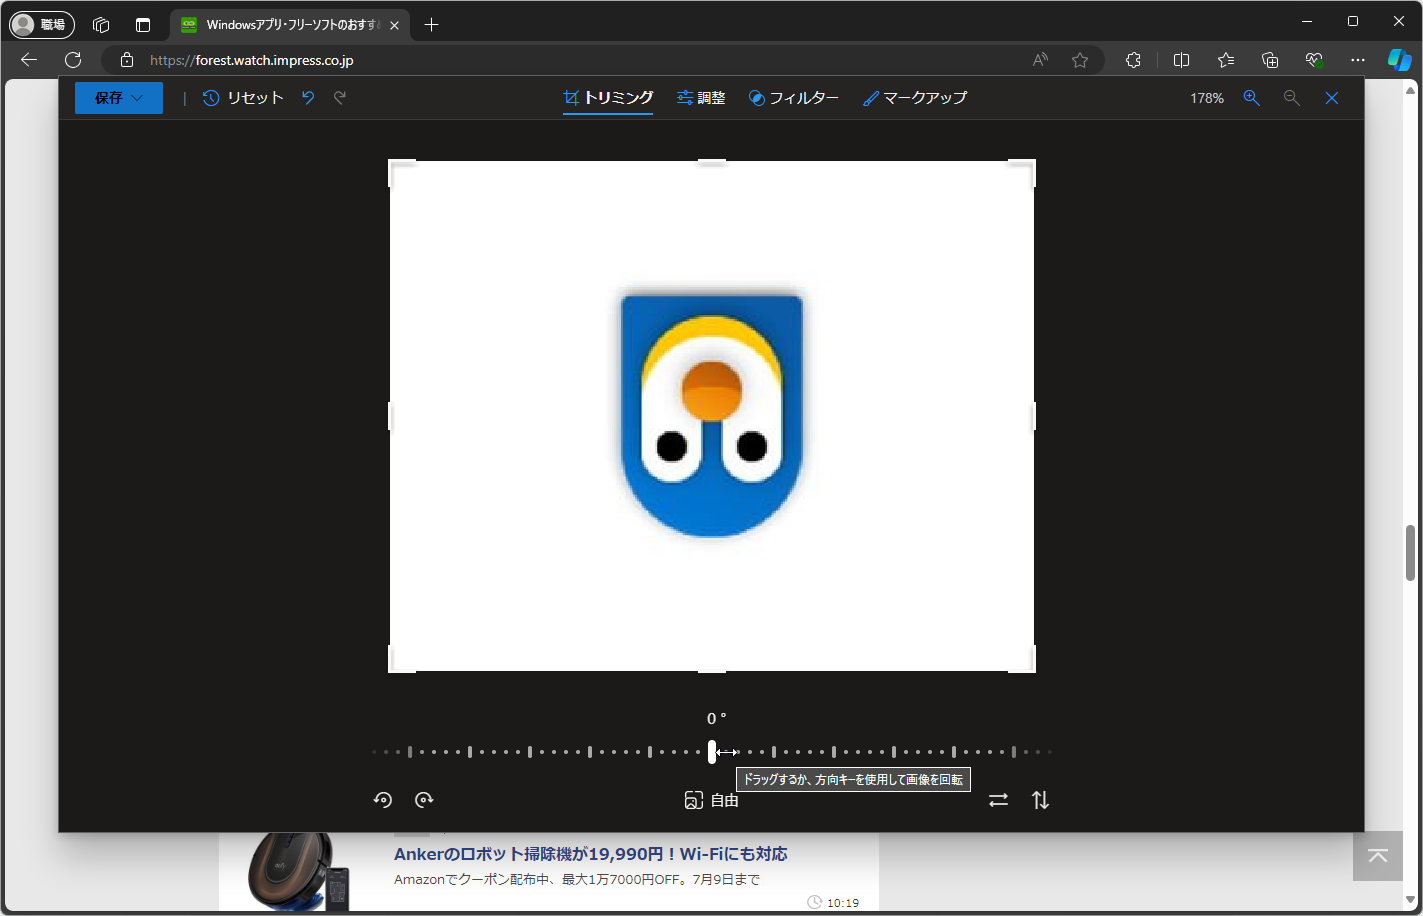The height and width of the screenshot is (916, 1423).
Task: Open the マークアップ markup tools
Action: (x=914, y=97)
